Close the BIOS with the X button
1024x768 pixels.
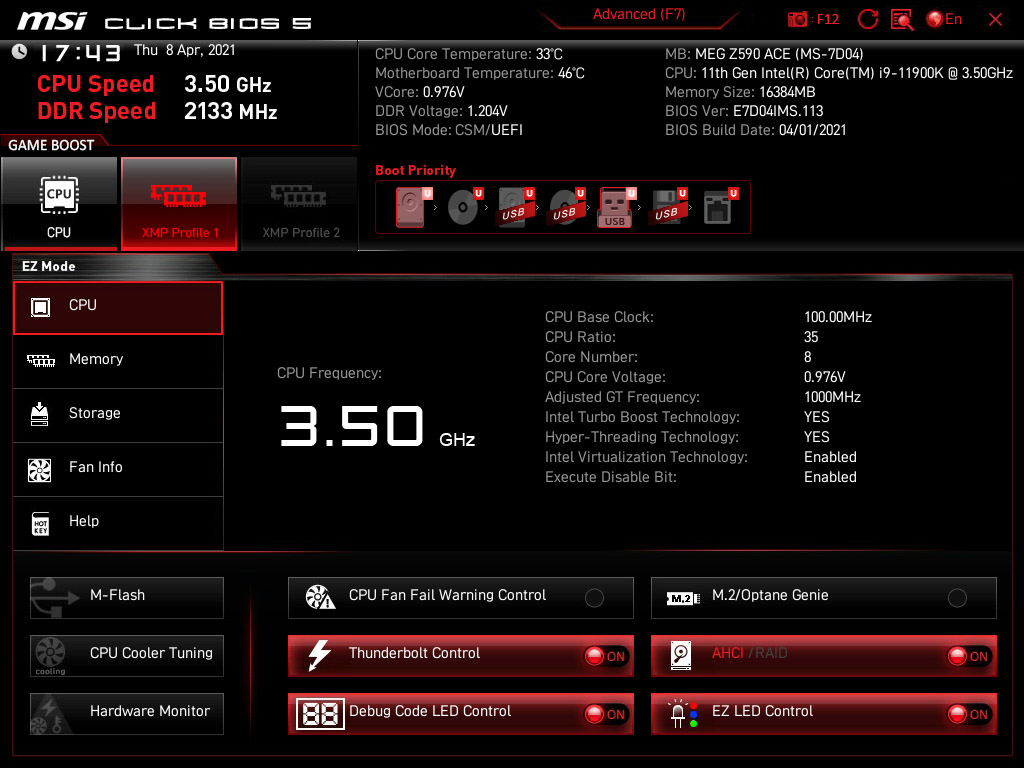(995, 20)
